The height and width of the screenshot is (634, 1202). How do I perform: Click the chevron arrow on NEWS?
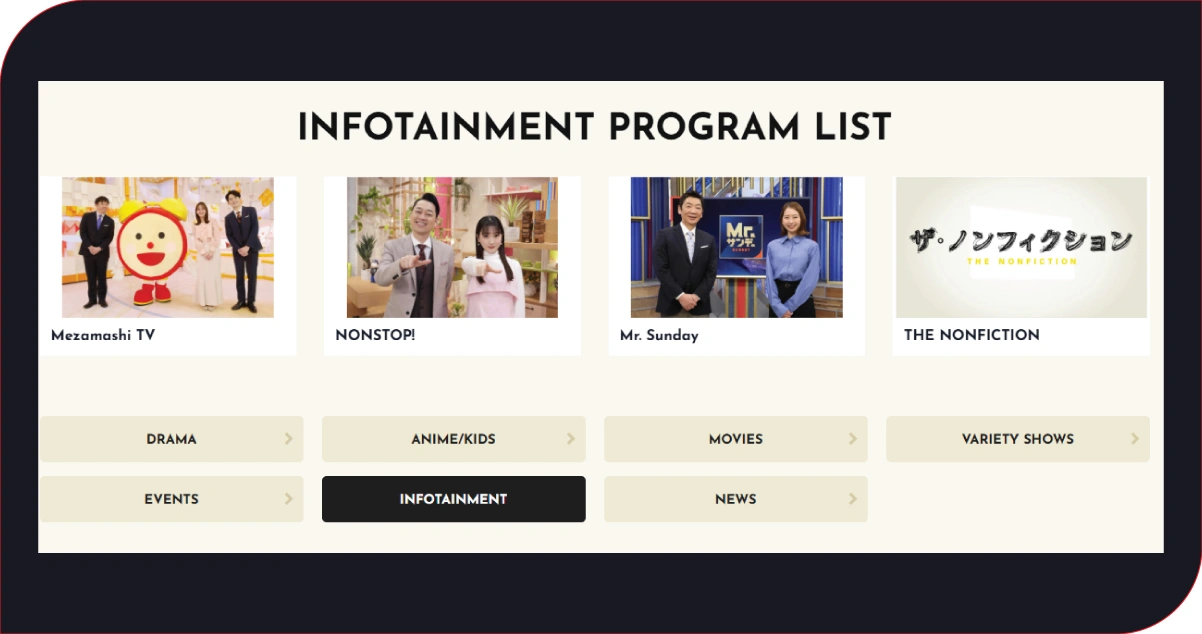853,499
